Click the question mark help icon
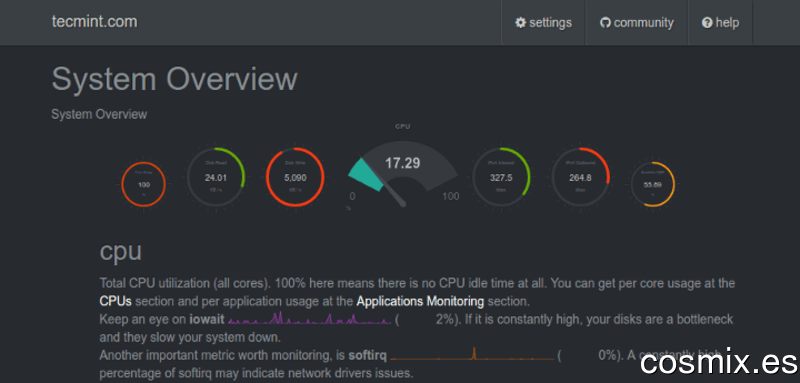The width and height of the screenshot is (800, 383). pos(707,23)
